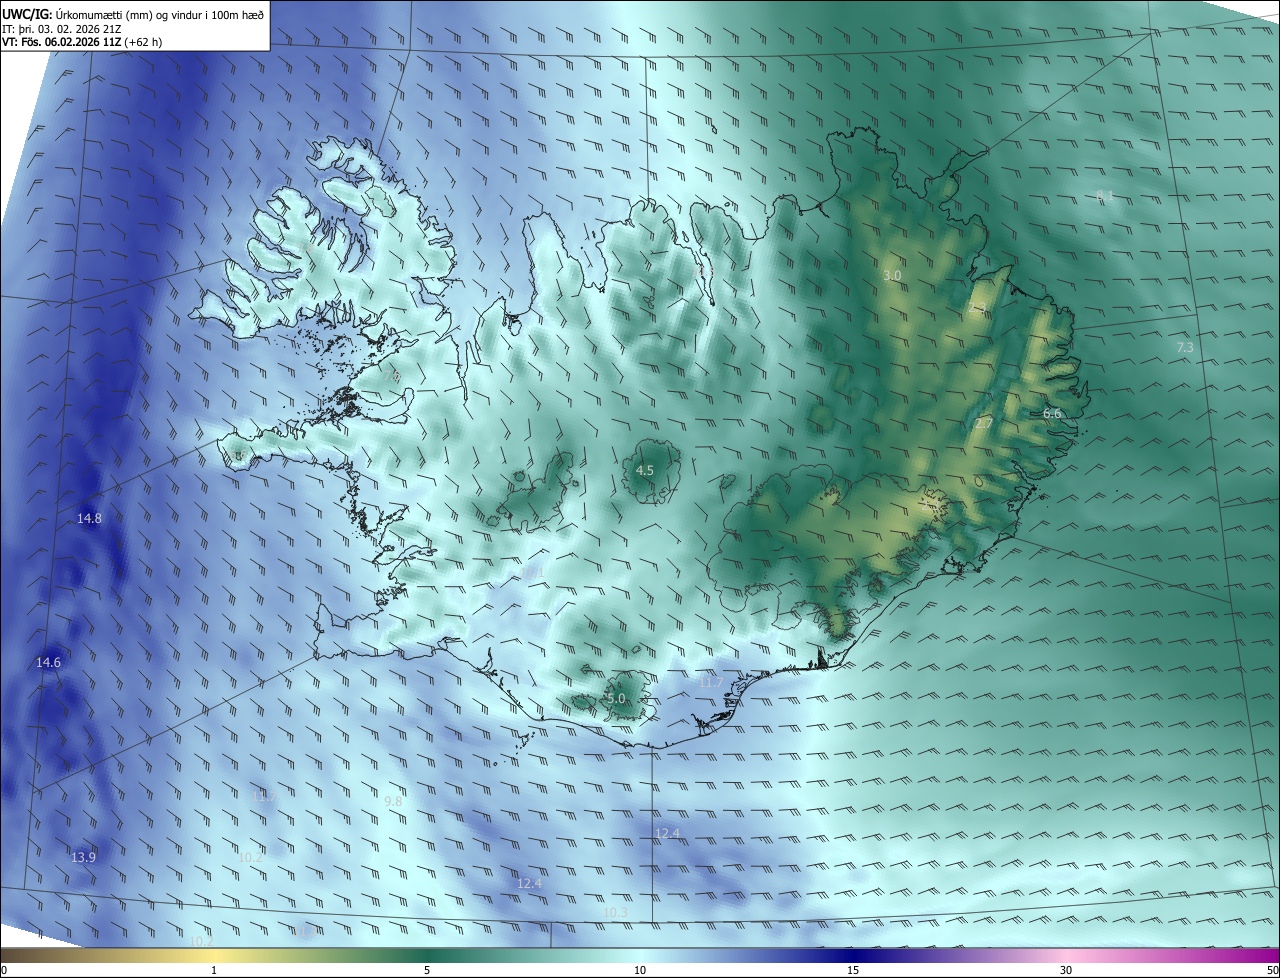Click the colorbar tick label 5
This screenshot has height=978, width=1280.
click(427, 970)
